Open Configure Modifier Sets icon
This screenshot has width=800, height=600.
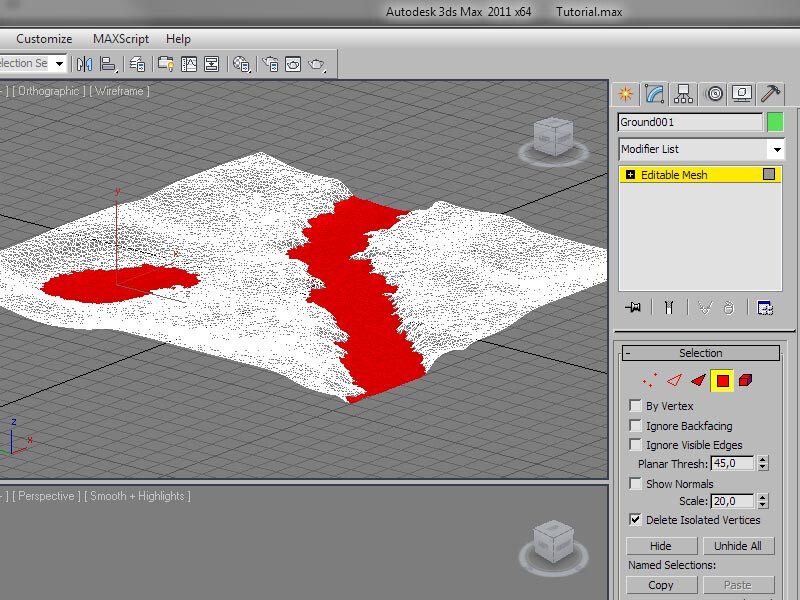[765, 308]
